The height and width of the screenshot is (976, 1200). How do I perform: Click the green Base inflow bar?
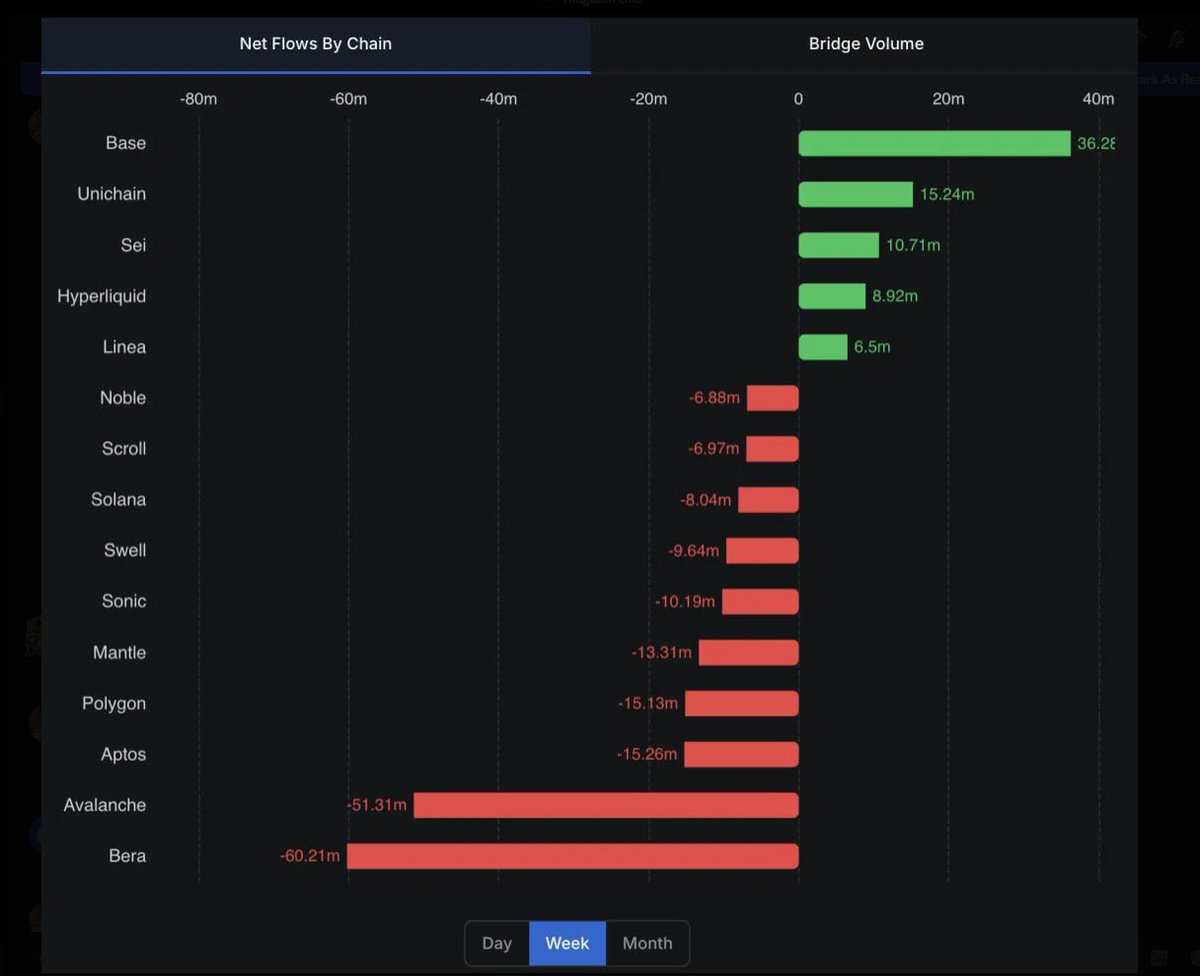click(x=934, y=144)
